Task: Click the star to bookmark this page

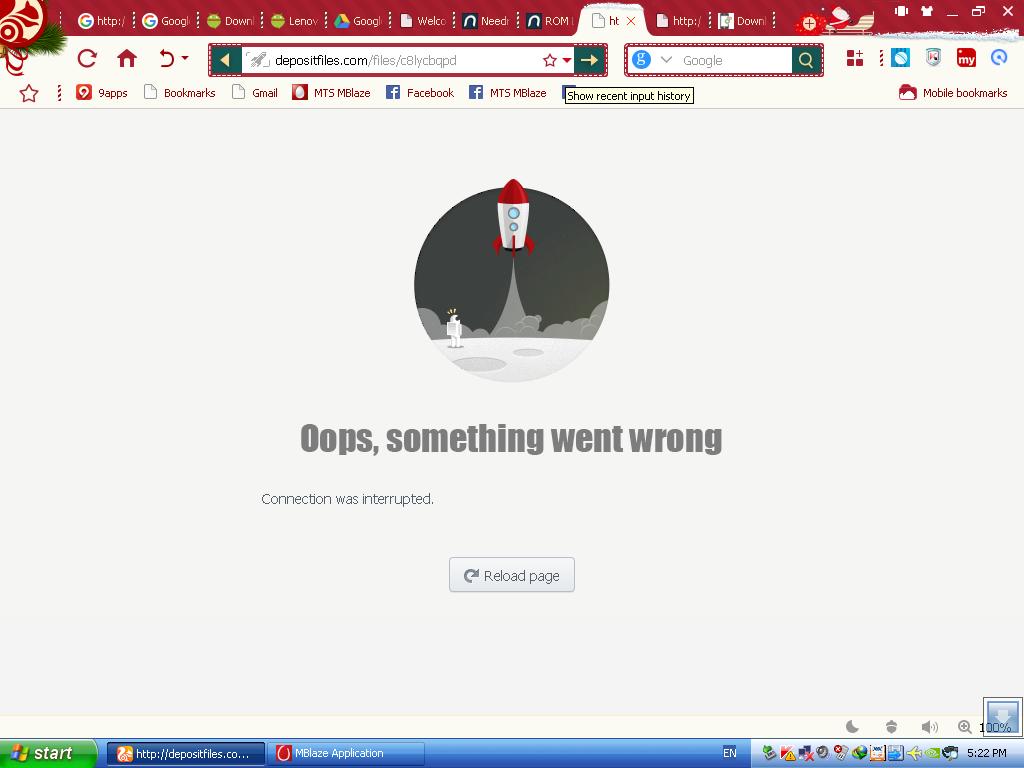Action: point(549,60)
